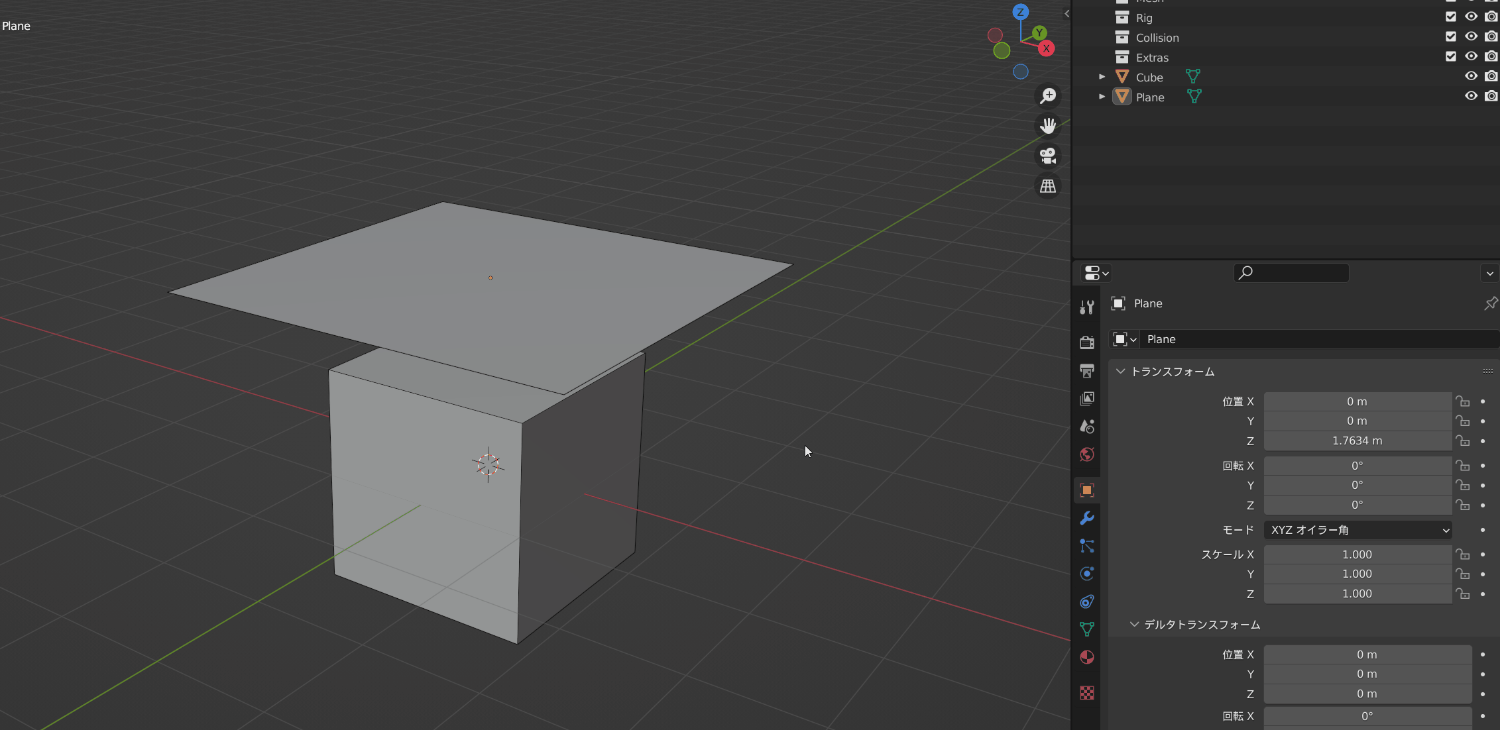Uncheck the Extras collection checkbox

[1451, 57]
